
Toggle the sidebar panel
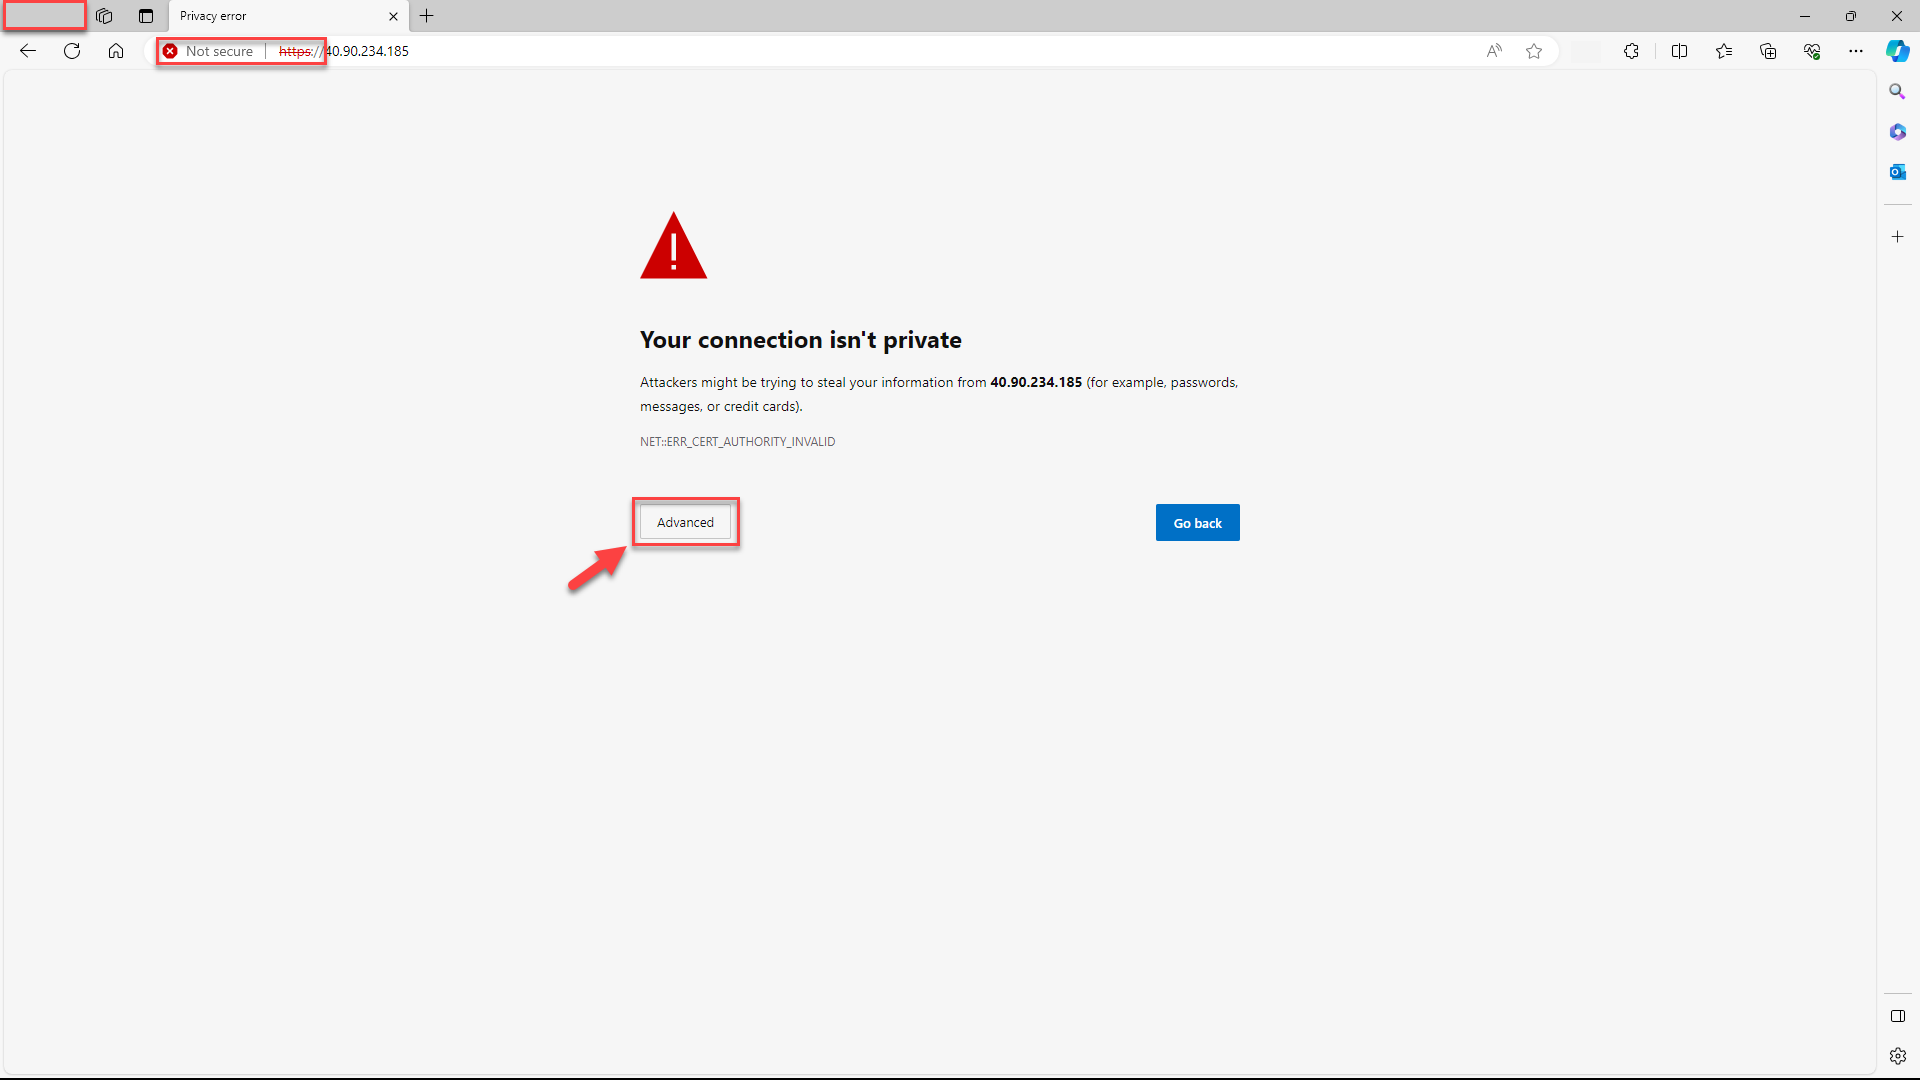click(x=1898, y=1016)
